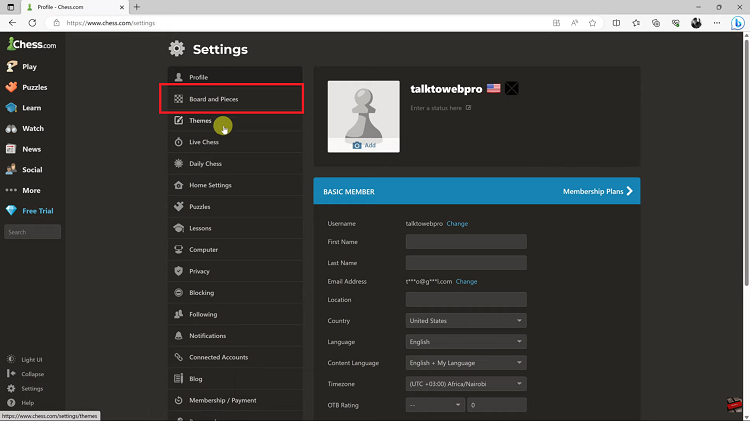Image resolution: width=750 pixels, height=421 pixels.
Task: Open the Themes settings tab
Action: [x=235, y=121]
